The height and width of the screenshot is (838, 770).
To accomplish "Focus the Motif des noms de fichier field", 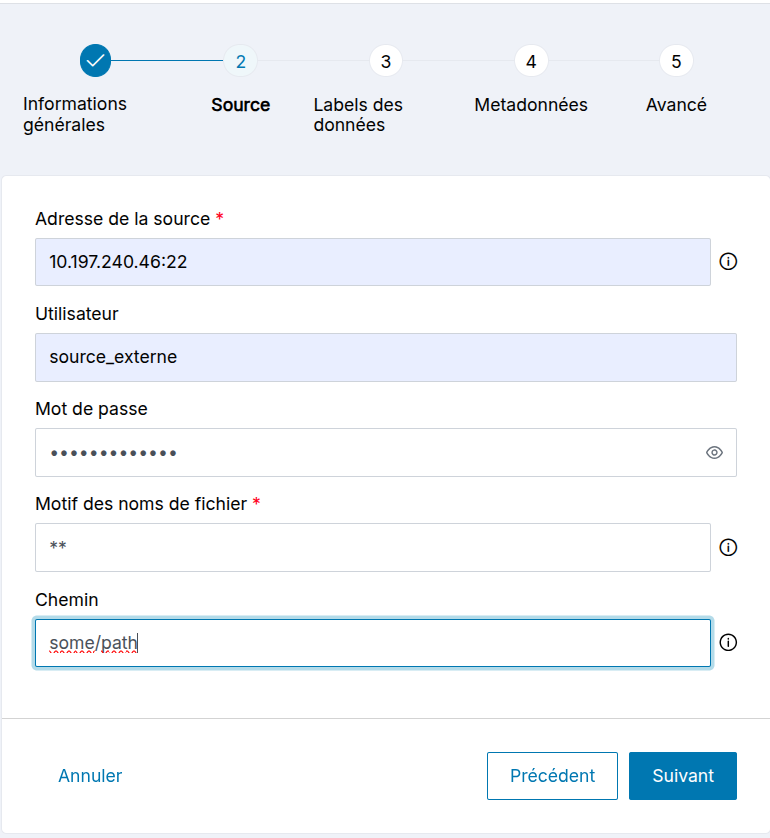I will (372, 547).
